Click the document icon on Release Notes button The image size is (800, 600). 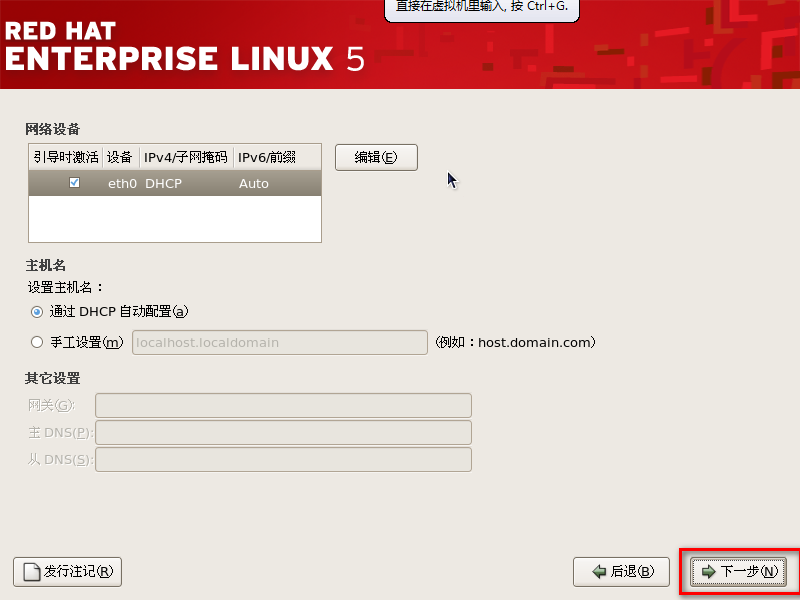click(x=32, y=572)
